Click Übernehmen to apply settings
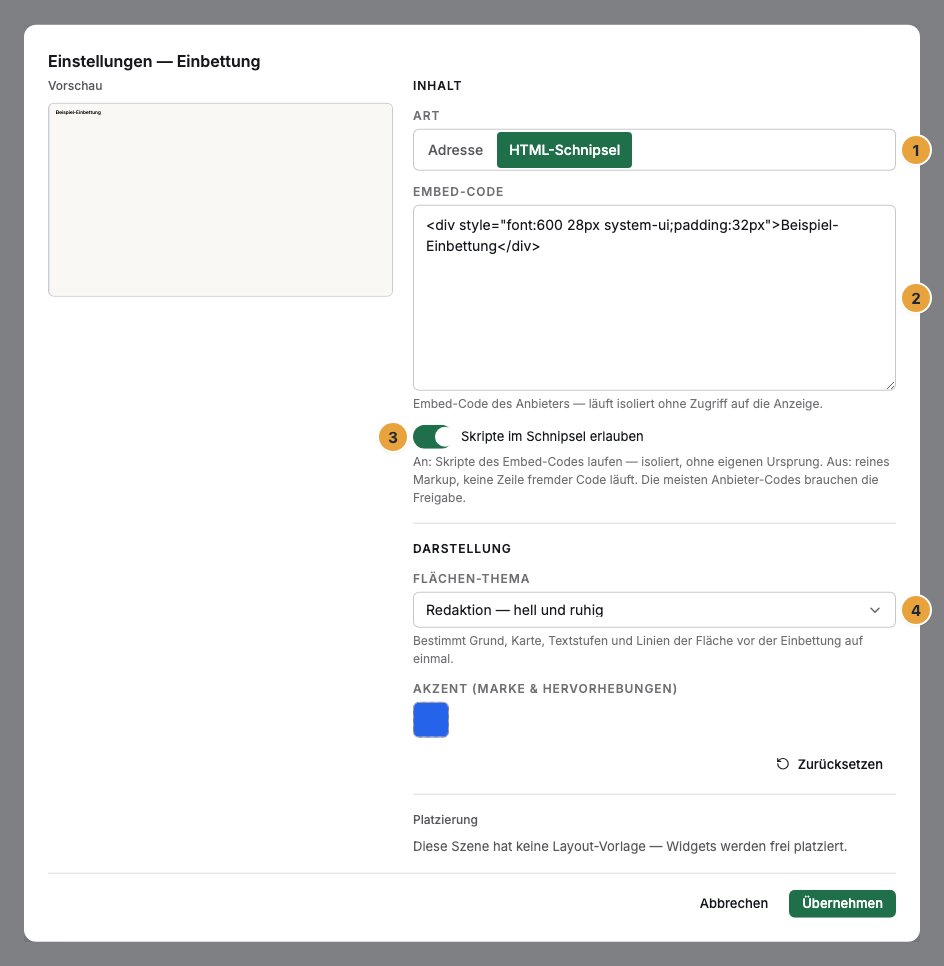 (842, 903)
